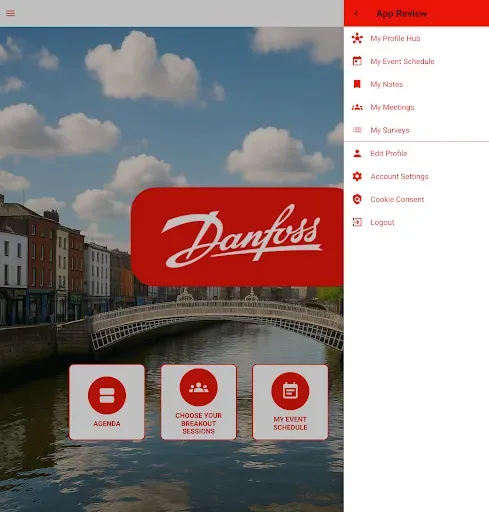Viewport: 489px width, 512px height.
Task: Open Account Settings gear icon
Action: pos(357,176)
